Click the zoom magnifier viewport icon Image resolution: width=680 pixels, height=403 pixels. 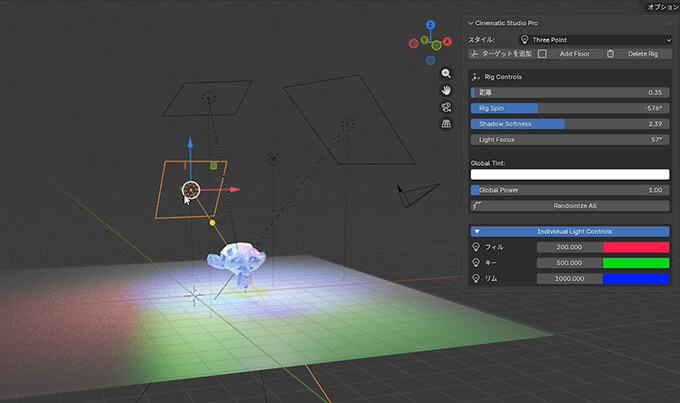click(447, 73)
